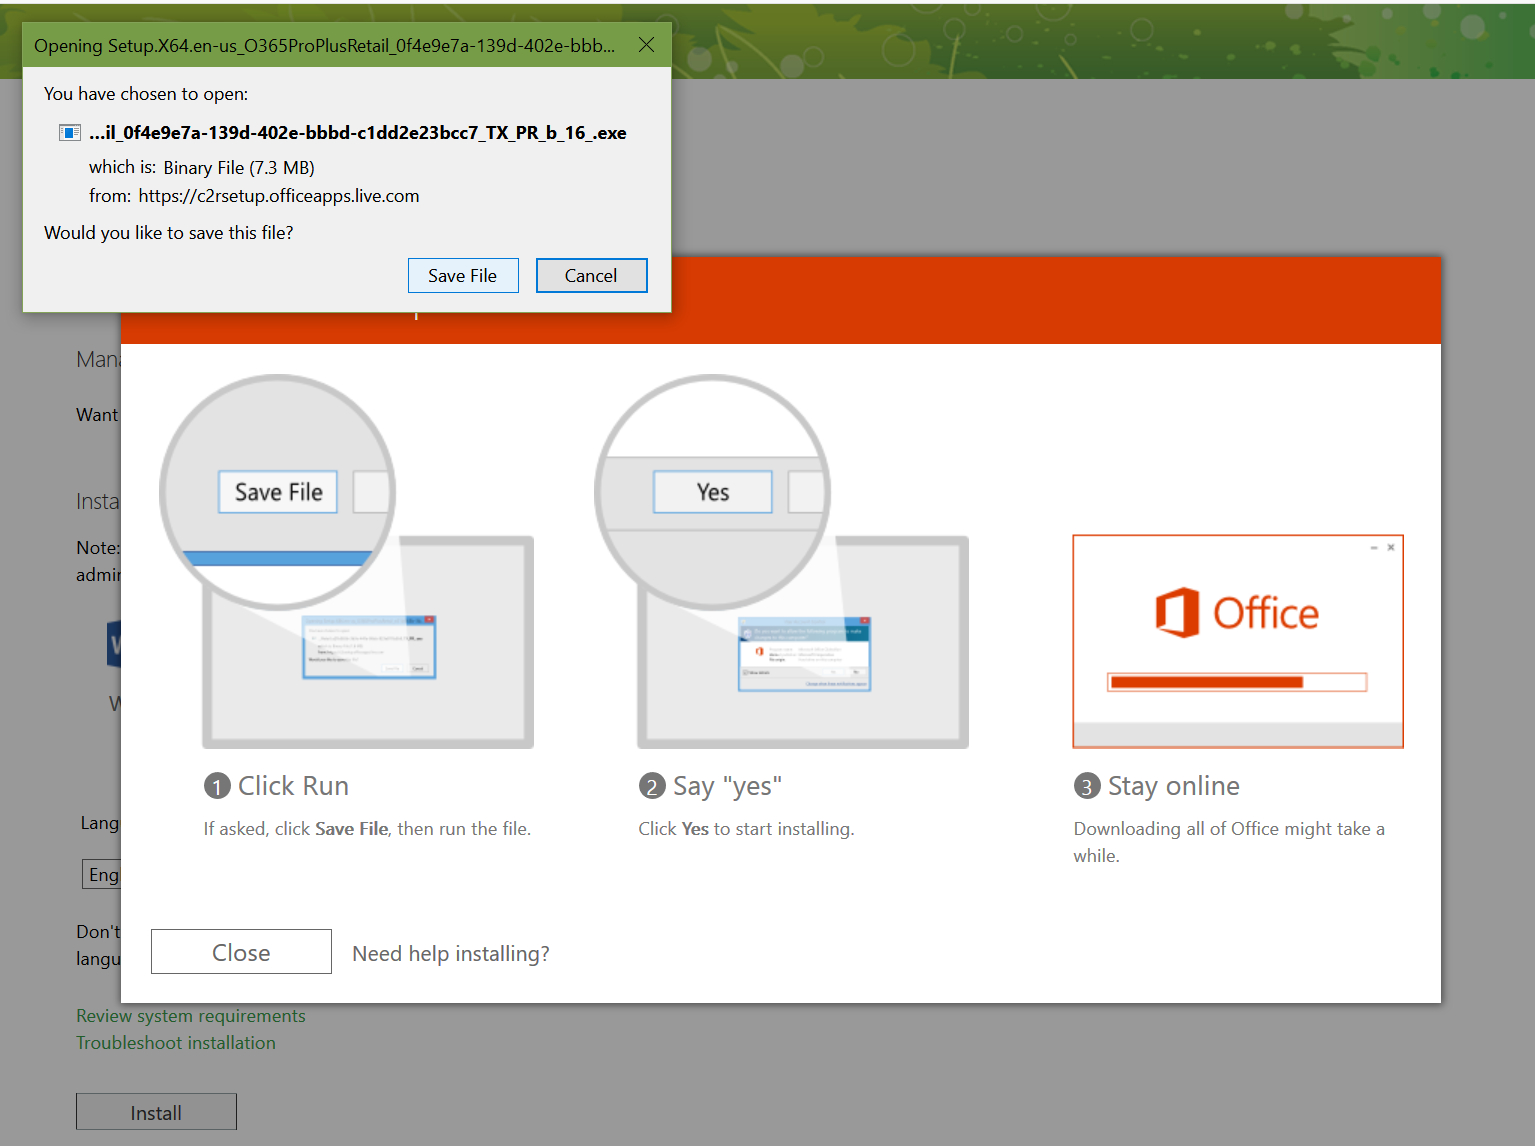Screen dimensions: 1535x1146
Task: Click the Word icon behind the overlay
Action: [113, 643]
